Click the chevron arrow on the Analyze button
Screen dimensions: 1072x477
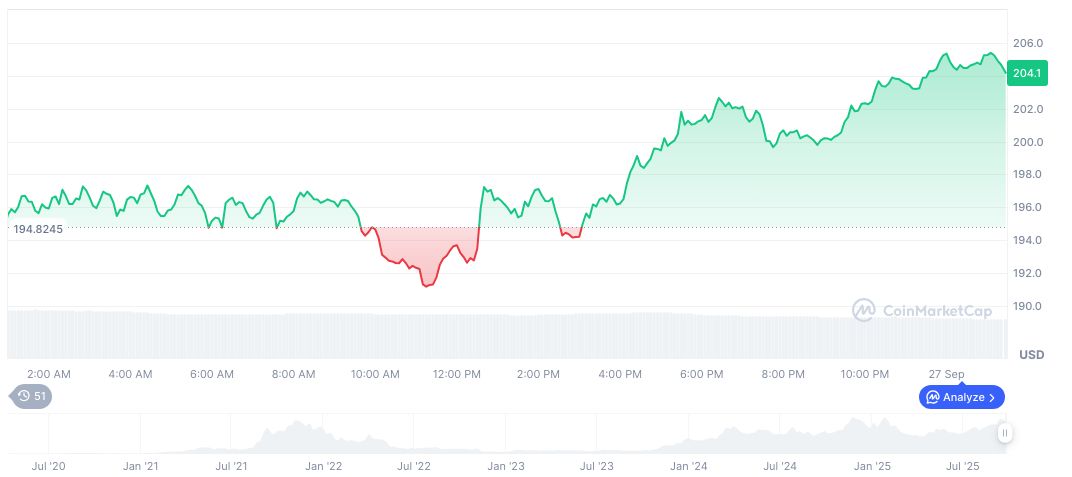coord(991,397)
